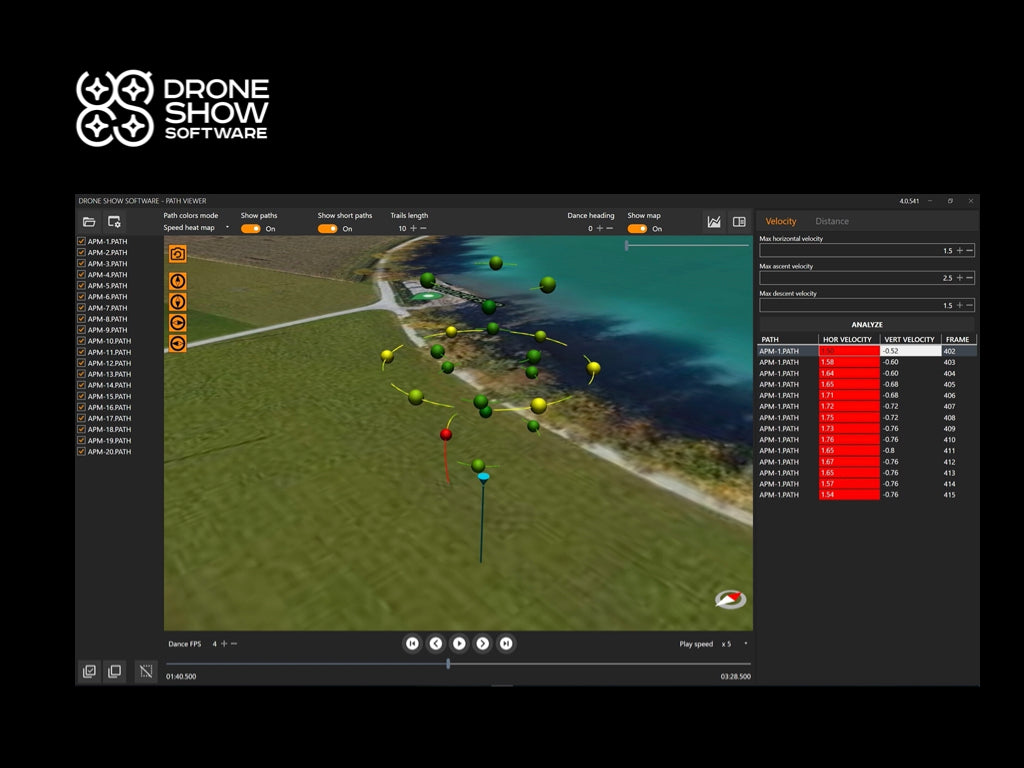Click horizontal velocity cell 1.76
Screen dimensions: 1024x768
click(850, 440)
